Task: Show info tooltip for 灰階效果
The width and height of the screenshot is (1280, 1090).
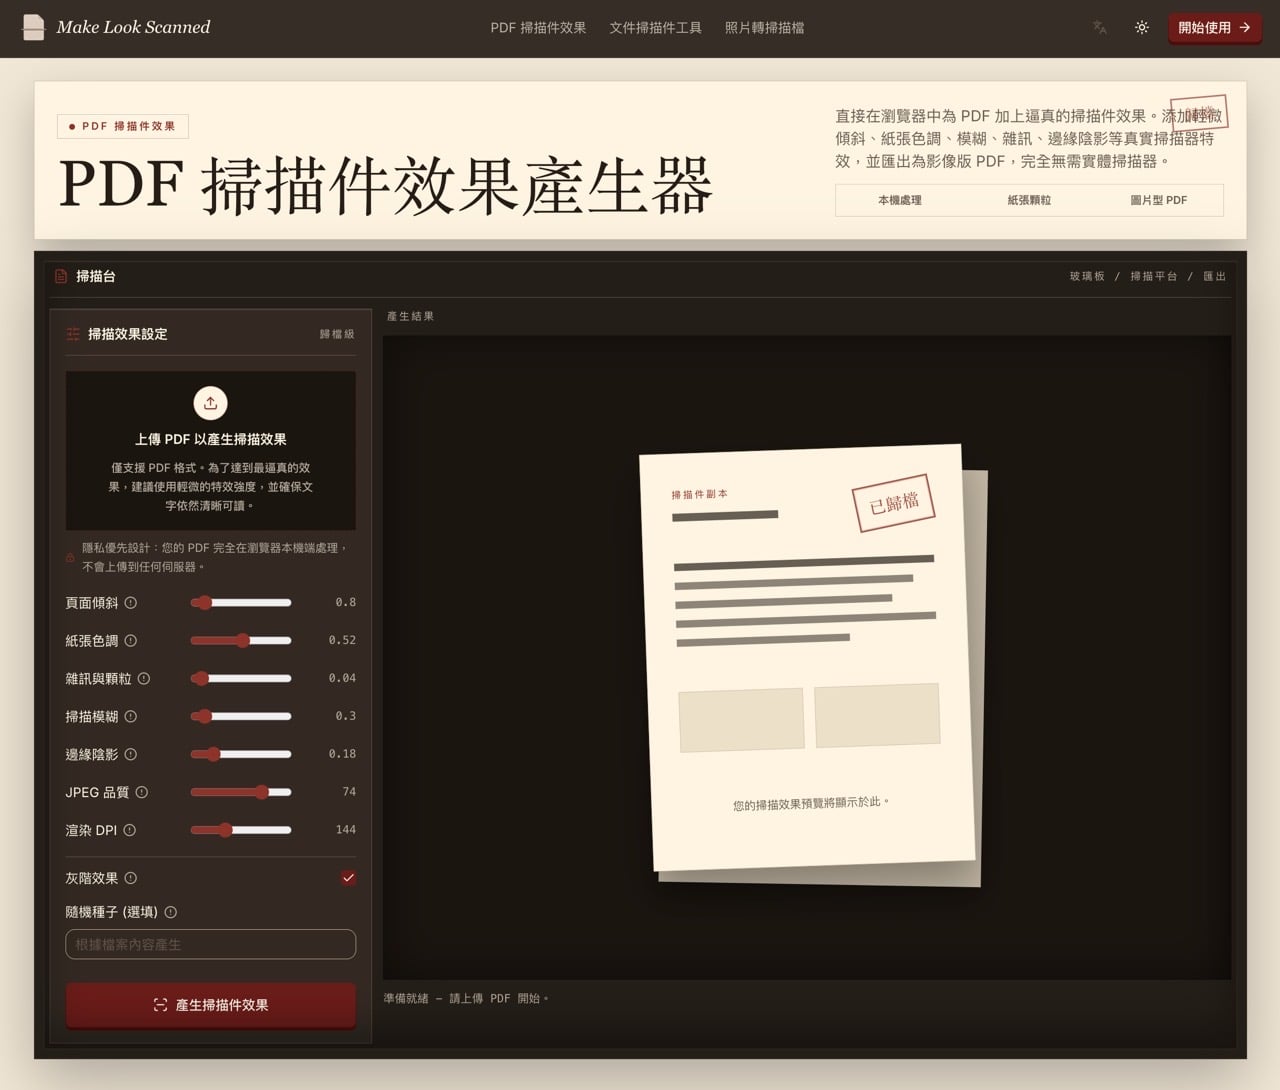Action: (131, 878)
